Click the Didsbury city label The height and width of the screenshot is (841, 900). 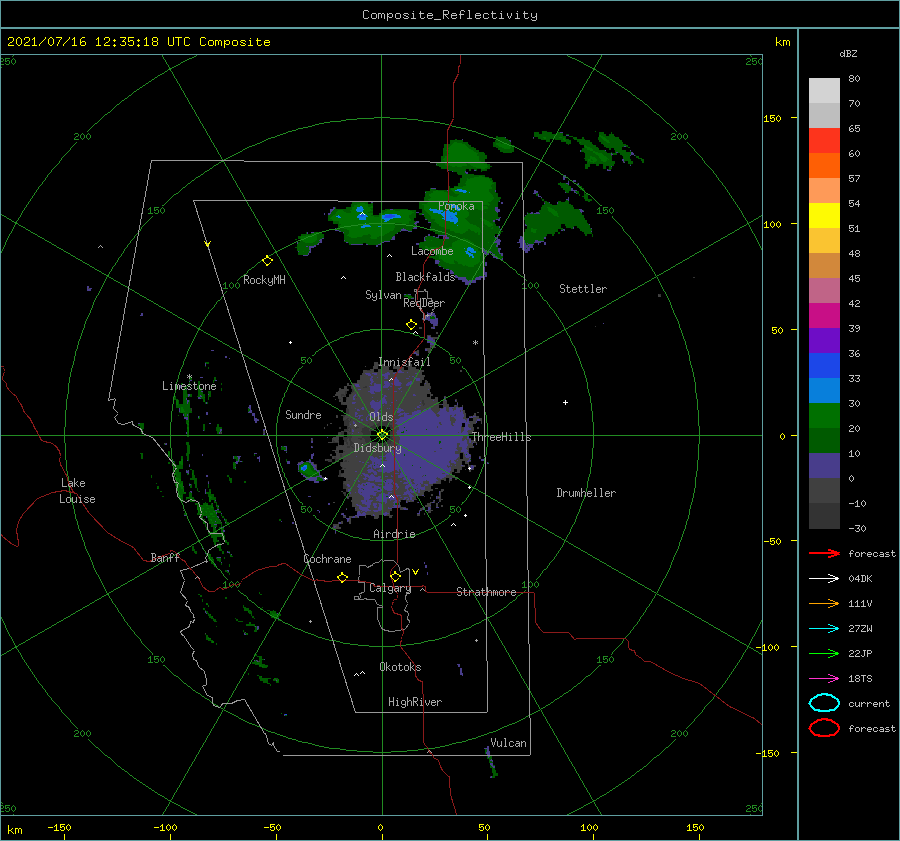(x=378, y=448)
